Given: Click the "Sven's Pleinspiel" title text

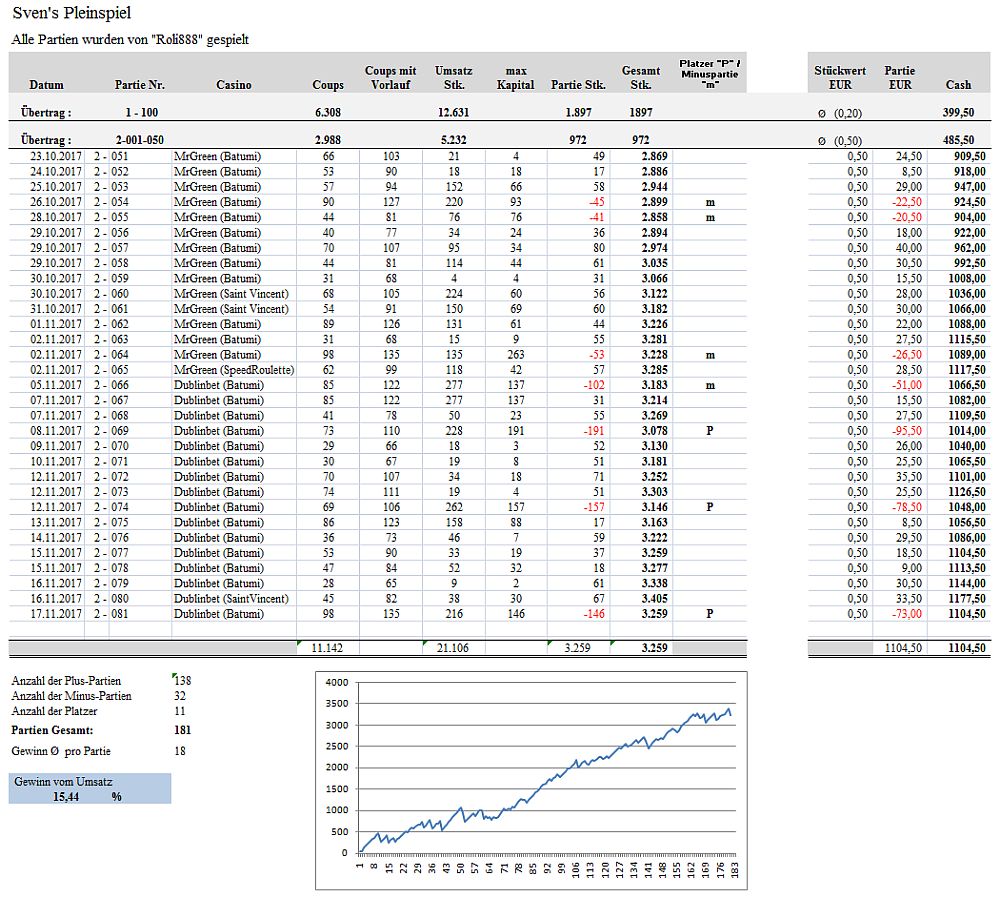Looking at the screenshot, I should 71,14.
